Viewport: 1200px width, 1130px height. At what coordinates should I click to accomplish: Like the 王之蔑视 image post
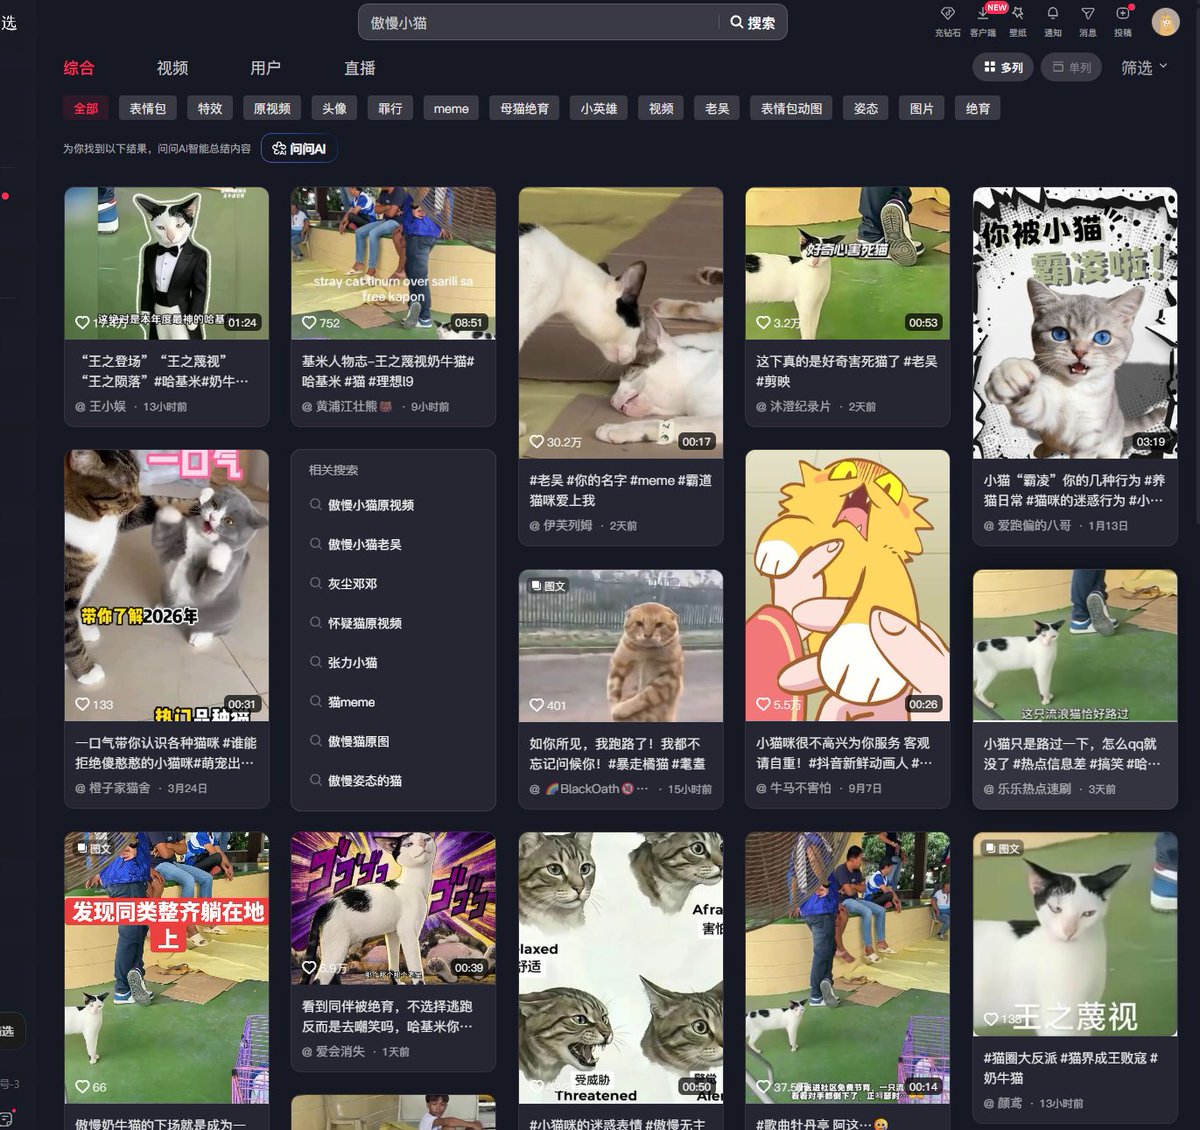[x=991, y=1019]
